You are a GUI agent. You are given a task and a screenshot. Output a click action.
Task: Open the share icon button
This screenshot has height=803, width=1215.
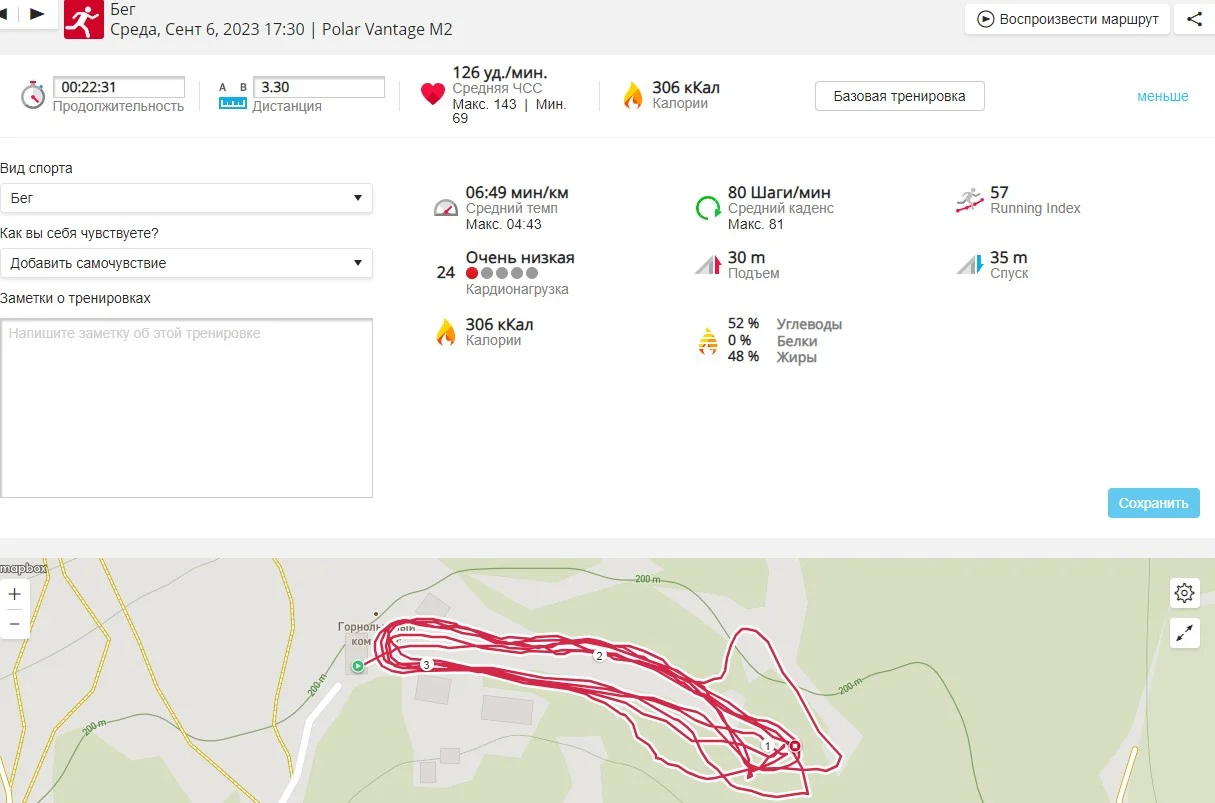point(1194,19)
